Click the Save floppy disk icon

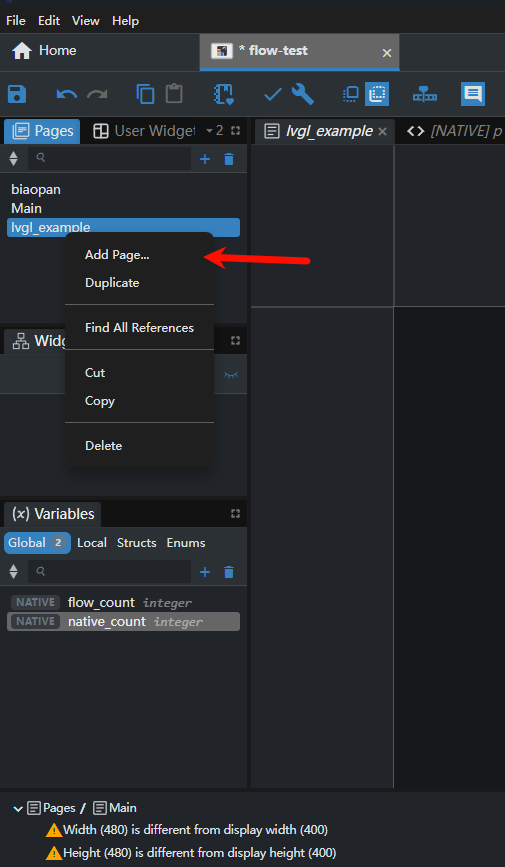17,94
